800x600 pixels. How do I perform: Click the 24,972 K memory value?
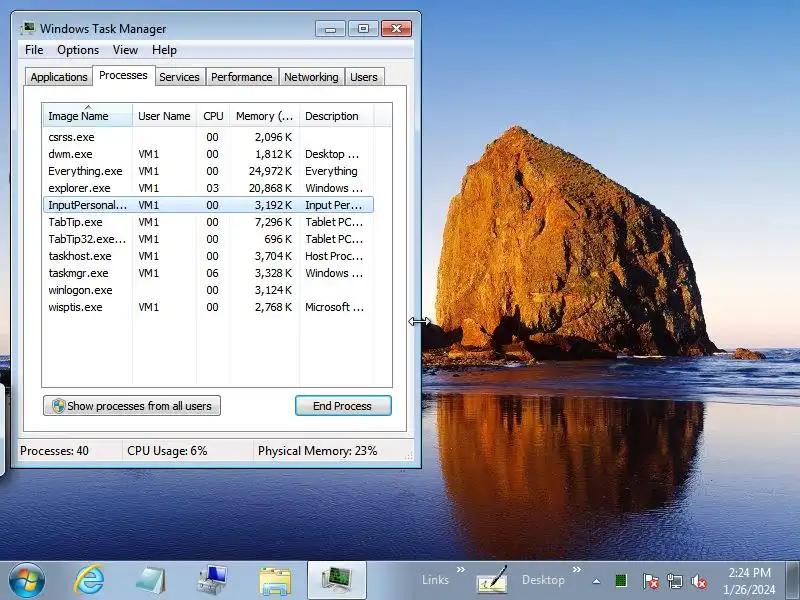click(270, 171)
